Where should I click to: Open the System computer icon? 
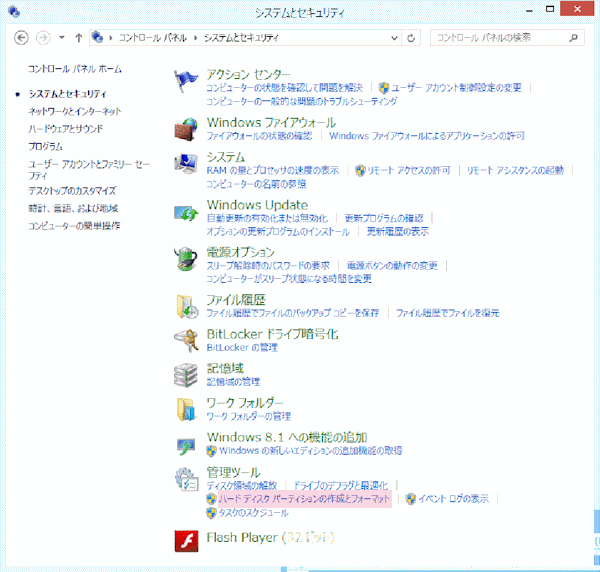click(x=186, y=163)
